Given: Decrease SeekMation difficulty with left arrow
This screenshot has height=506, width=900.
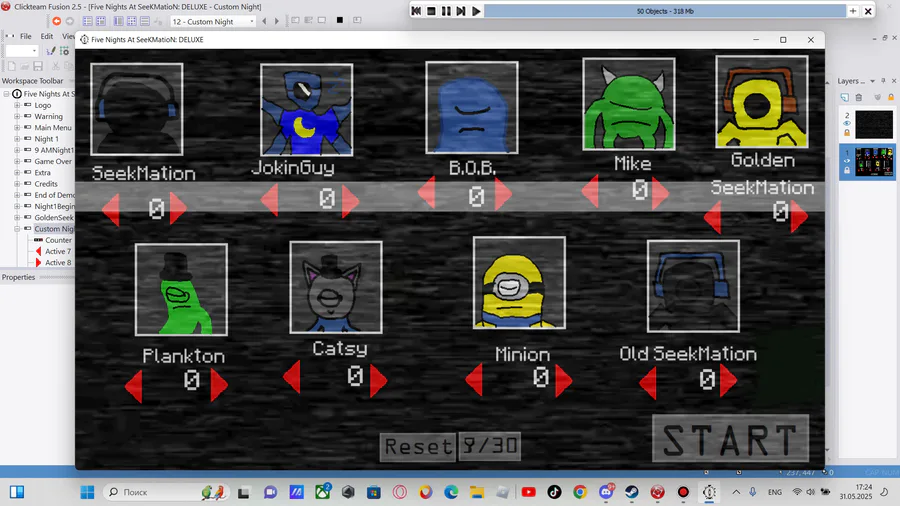Looking at the screenshot, I should point(111,210).
